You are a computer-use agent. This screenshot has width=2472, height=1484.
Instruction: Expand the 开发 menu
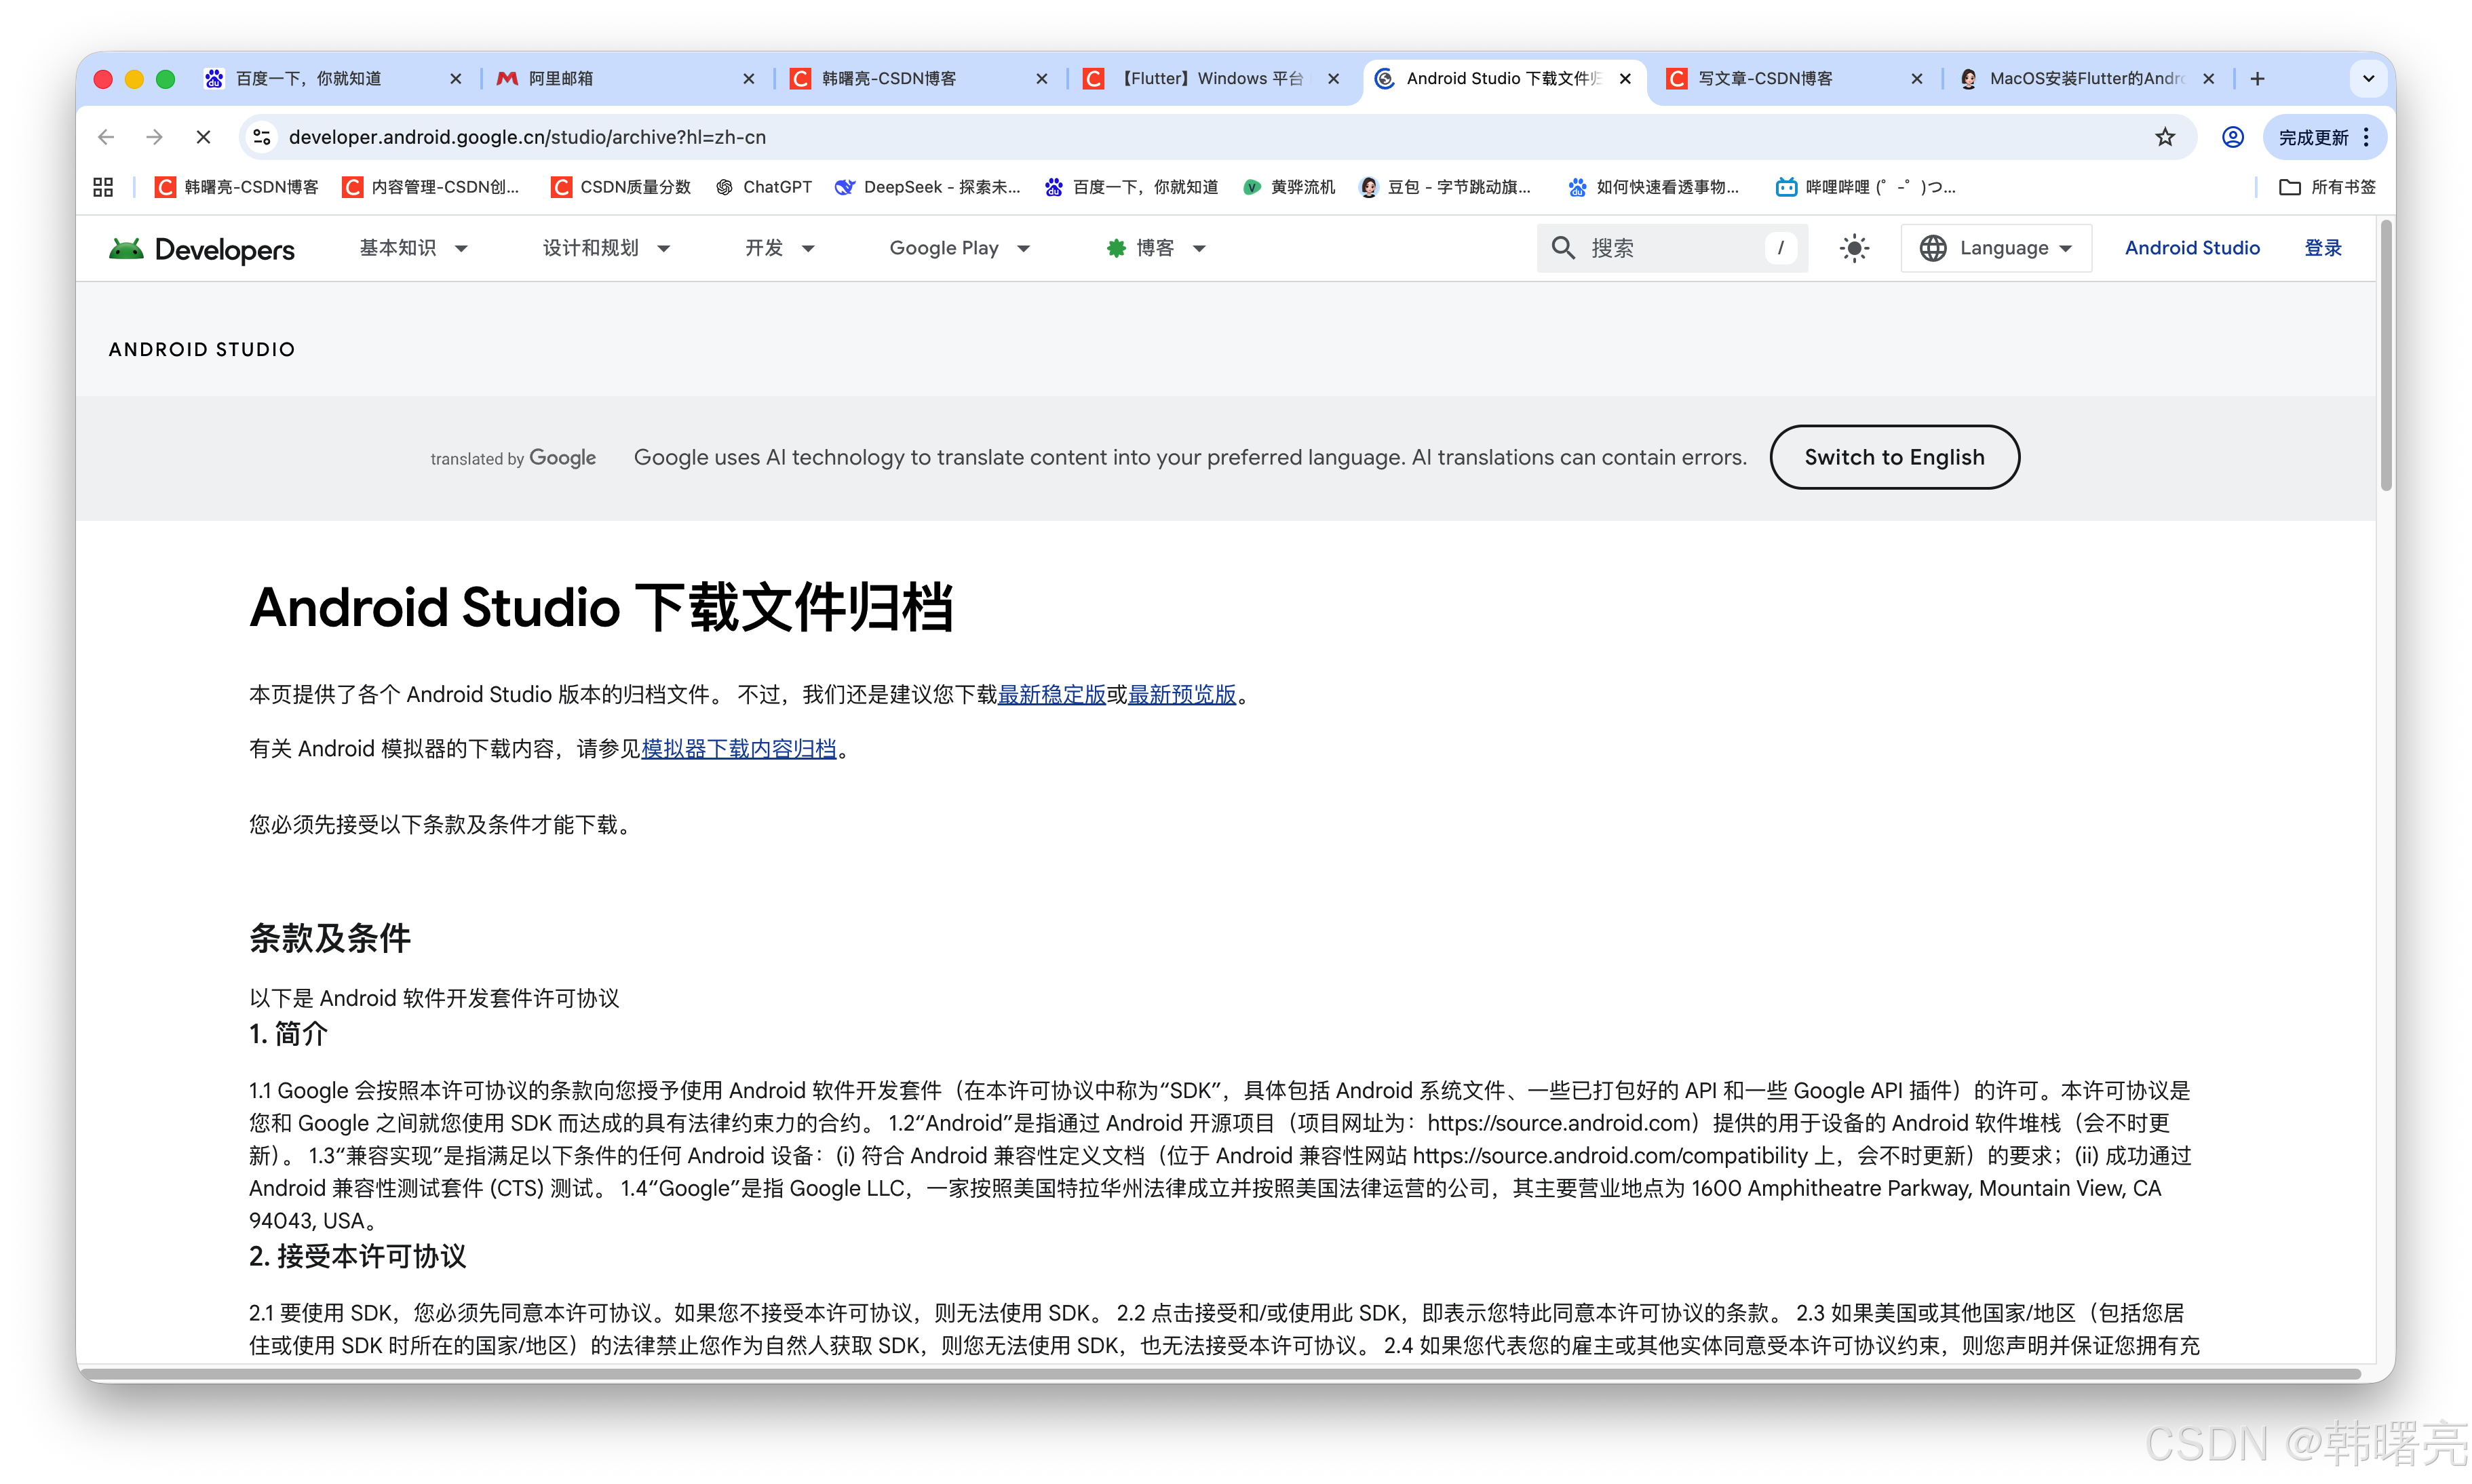(780, 248)
